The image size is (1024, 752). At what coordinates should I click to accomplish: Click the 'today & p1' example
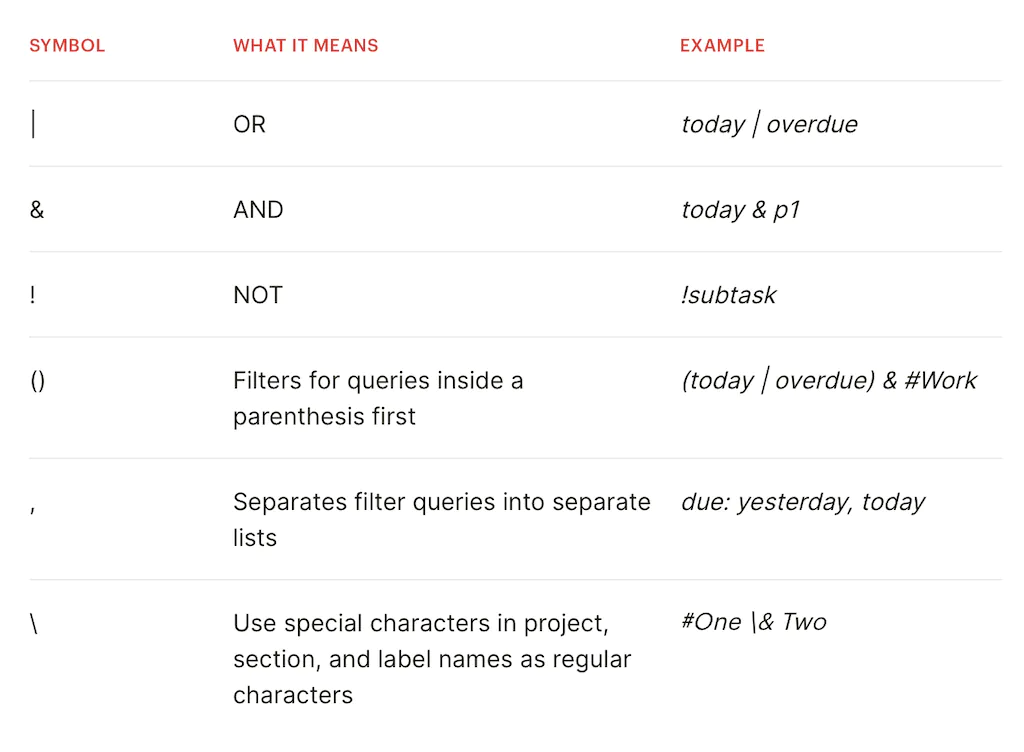click(x=740, y=210)
